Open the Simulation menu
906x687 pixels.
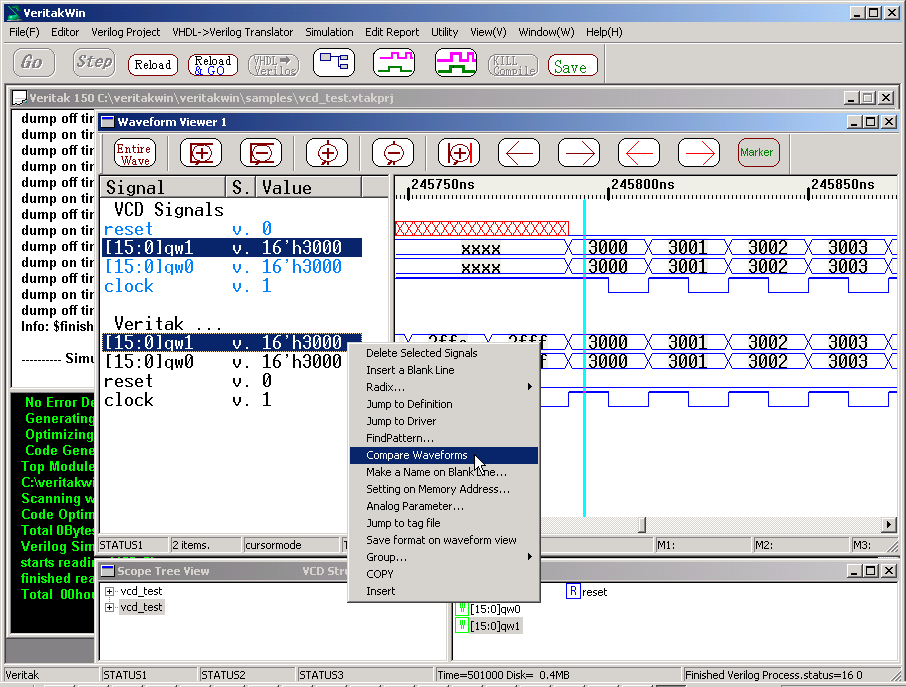pyautogui.click(x=329, y=32)
